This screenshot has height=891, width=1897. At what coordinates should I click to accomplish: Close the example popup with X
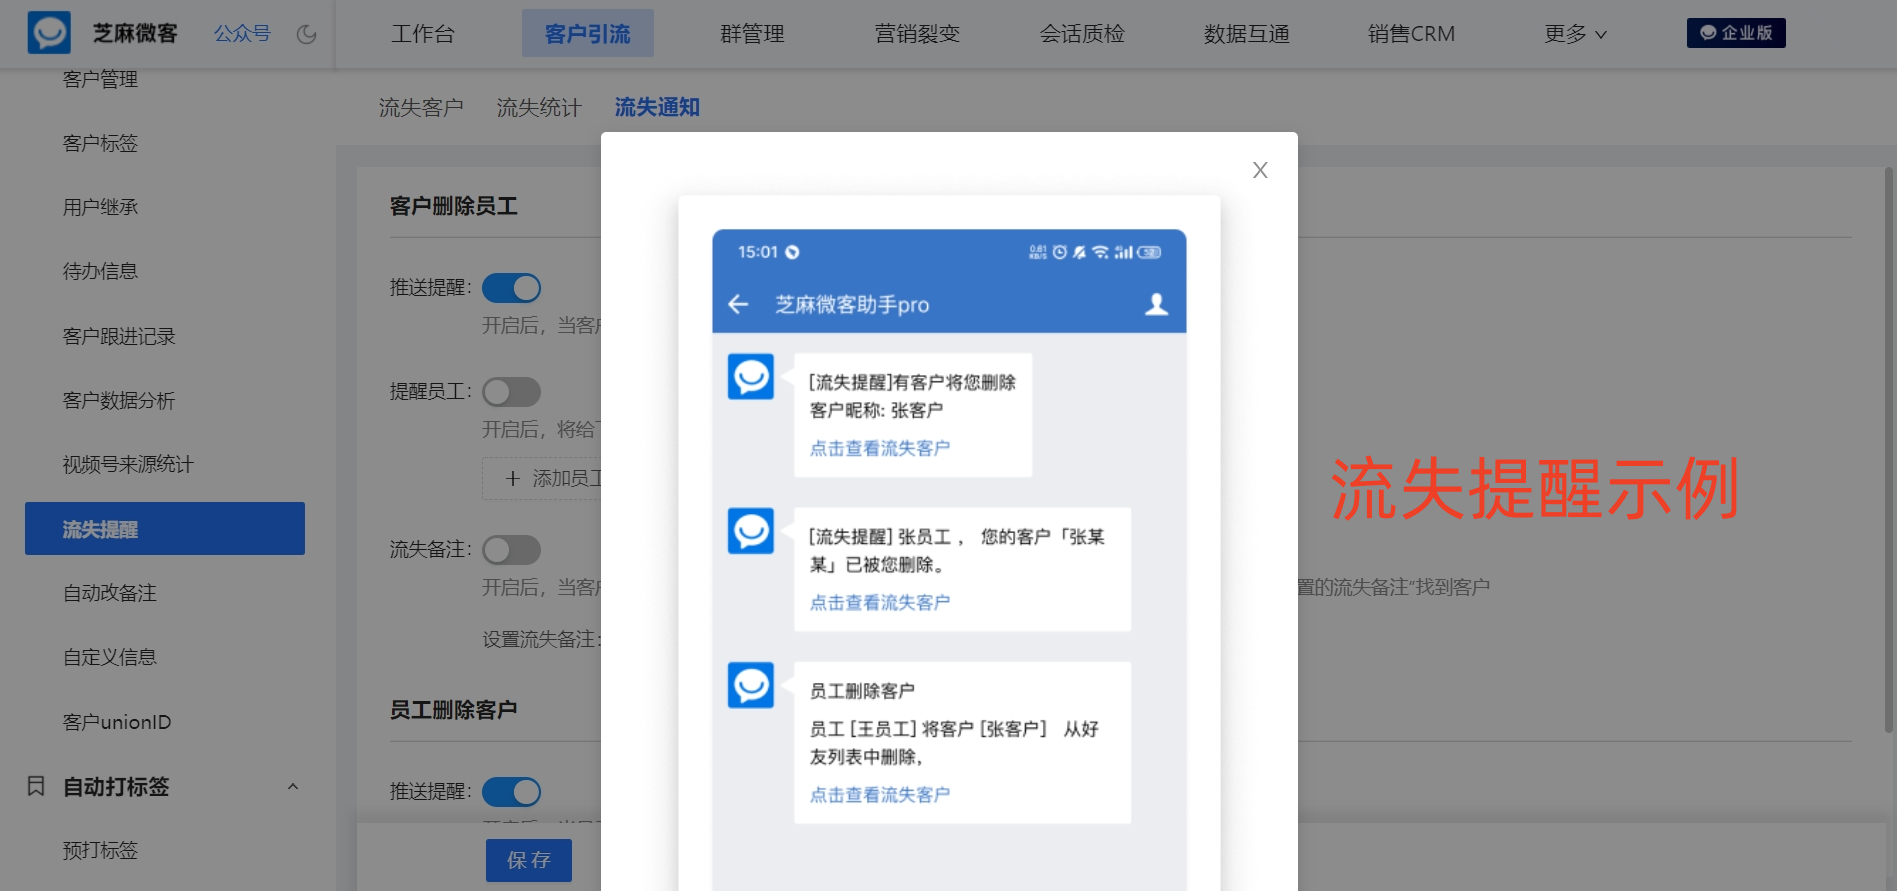pos(1260,170)
